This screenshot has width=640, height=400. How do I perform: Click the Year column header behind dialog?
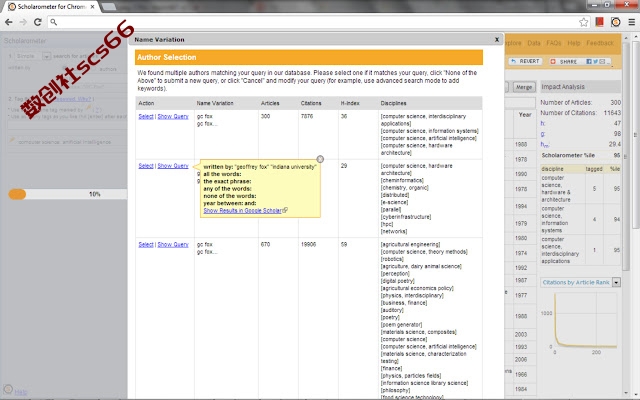525,115
